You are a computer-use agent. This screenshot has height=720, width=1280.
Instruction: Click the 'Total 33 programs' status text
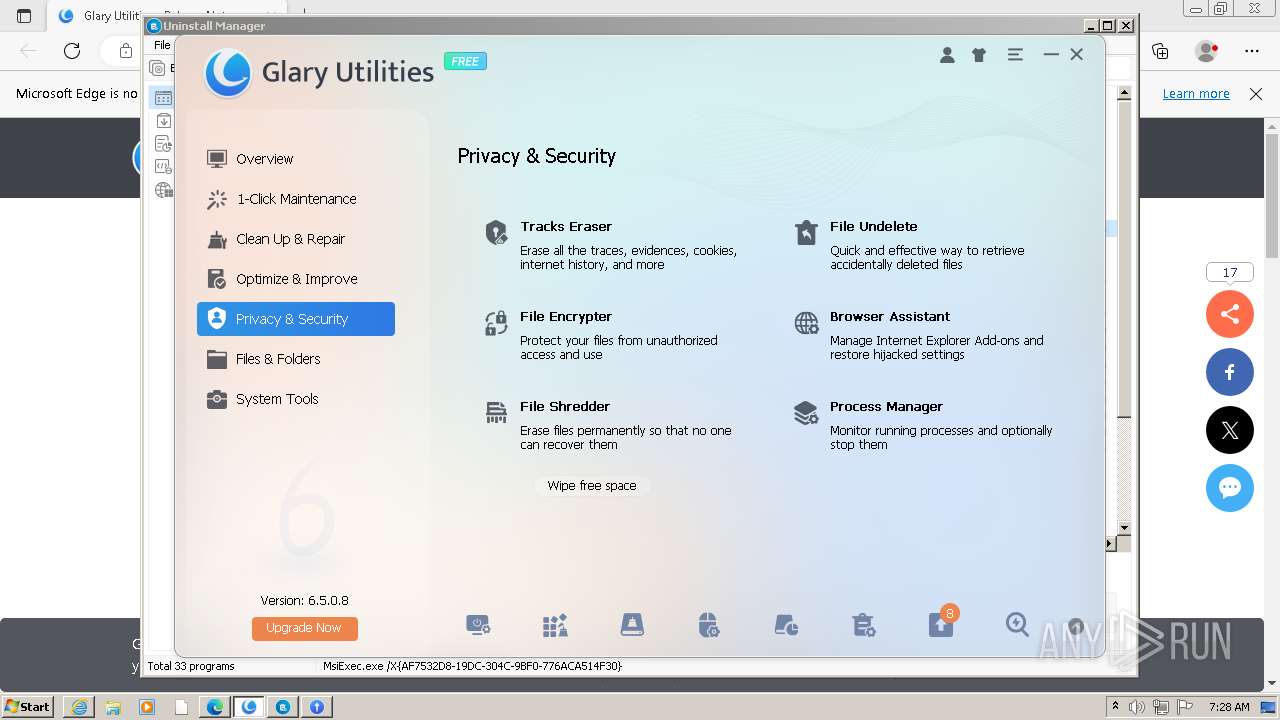(x=191, y=666)
